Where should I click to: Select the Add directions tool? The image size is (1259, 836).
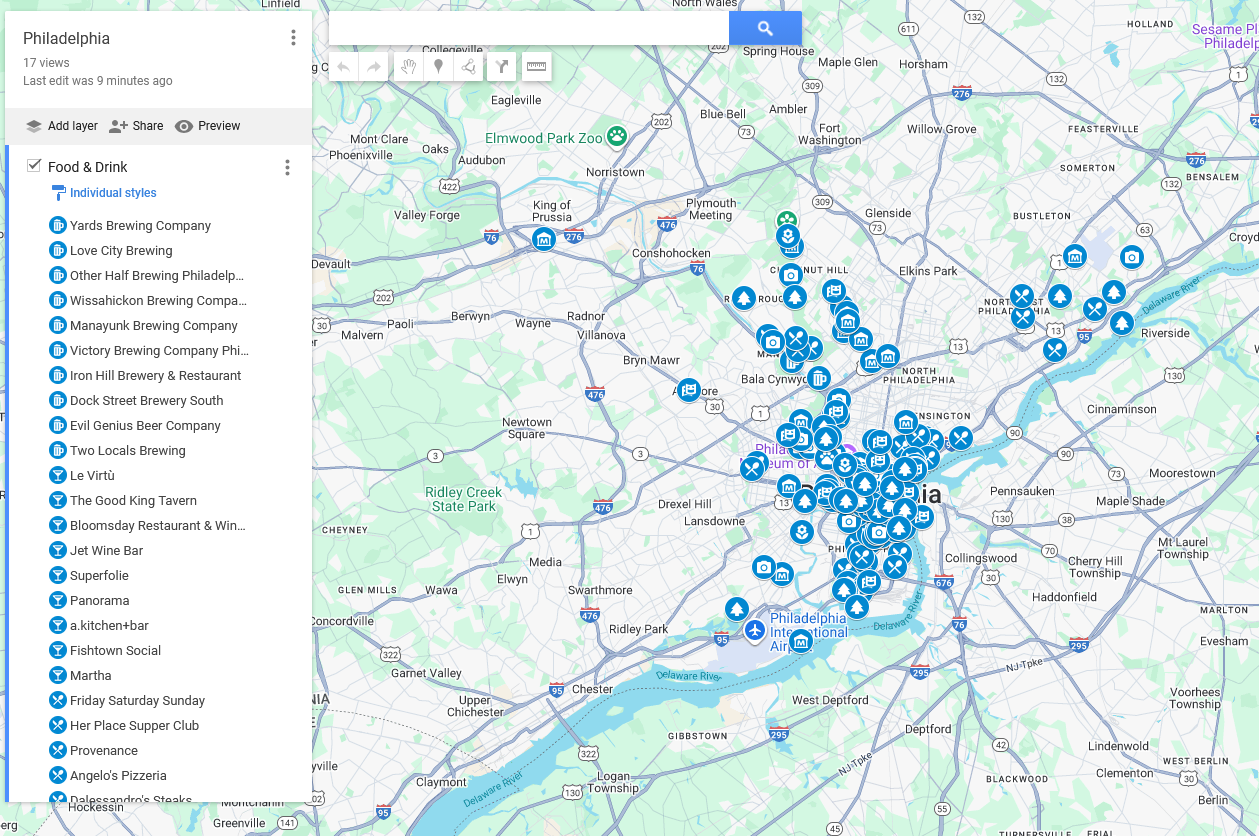click(501, 66)
